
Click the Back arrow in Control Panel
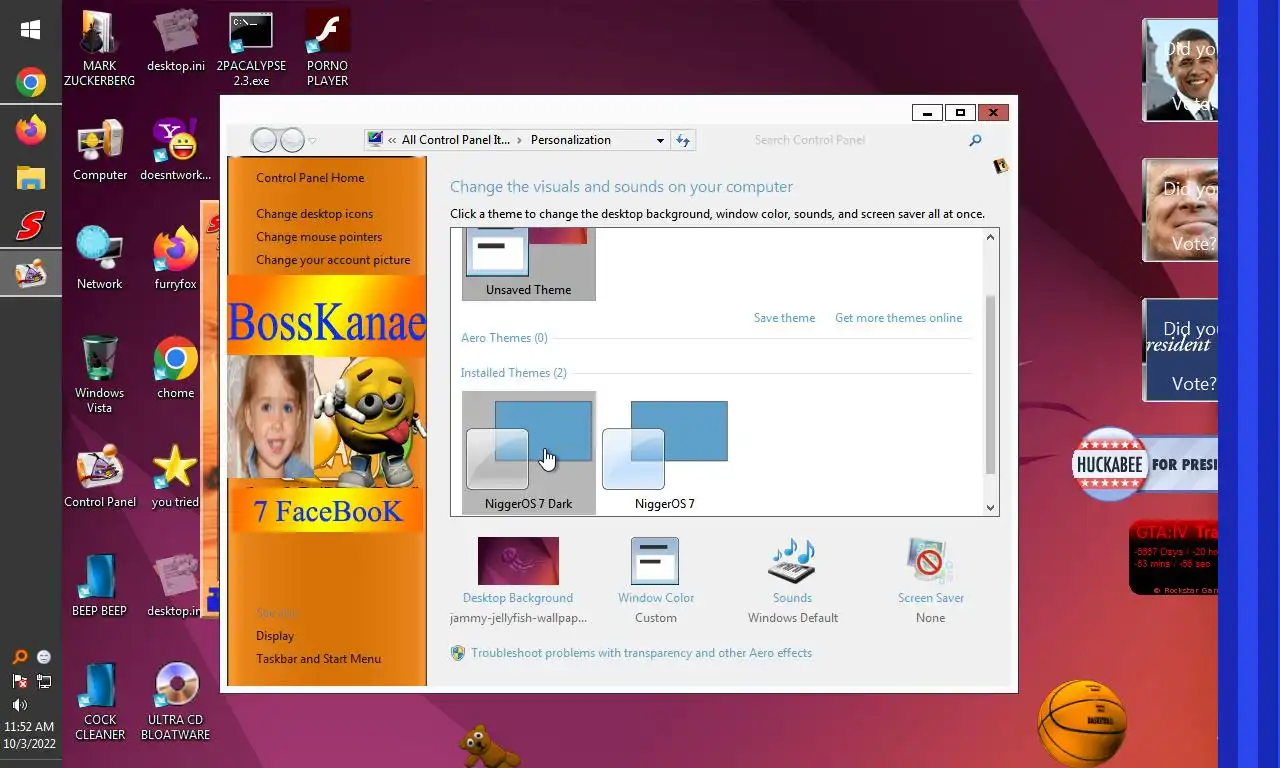click(x=264, y=140)
